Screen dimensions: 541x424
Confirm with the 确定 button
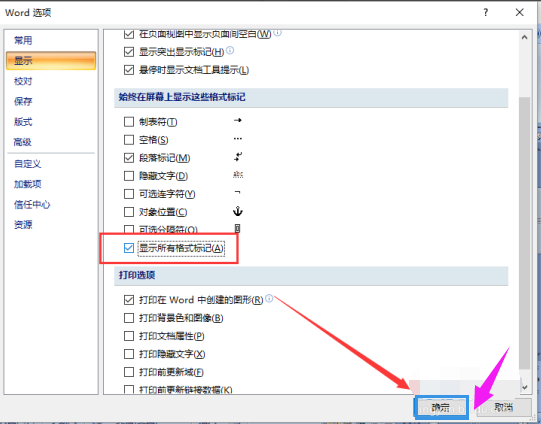coord(441,407)
